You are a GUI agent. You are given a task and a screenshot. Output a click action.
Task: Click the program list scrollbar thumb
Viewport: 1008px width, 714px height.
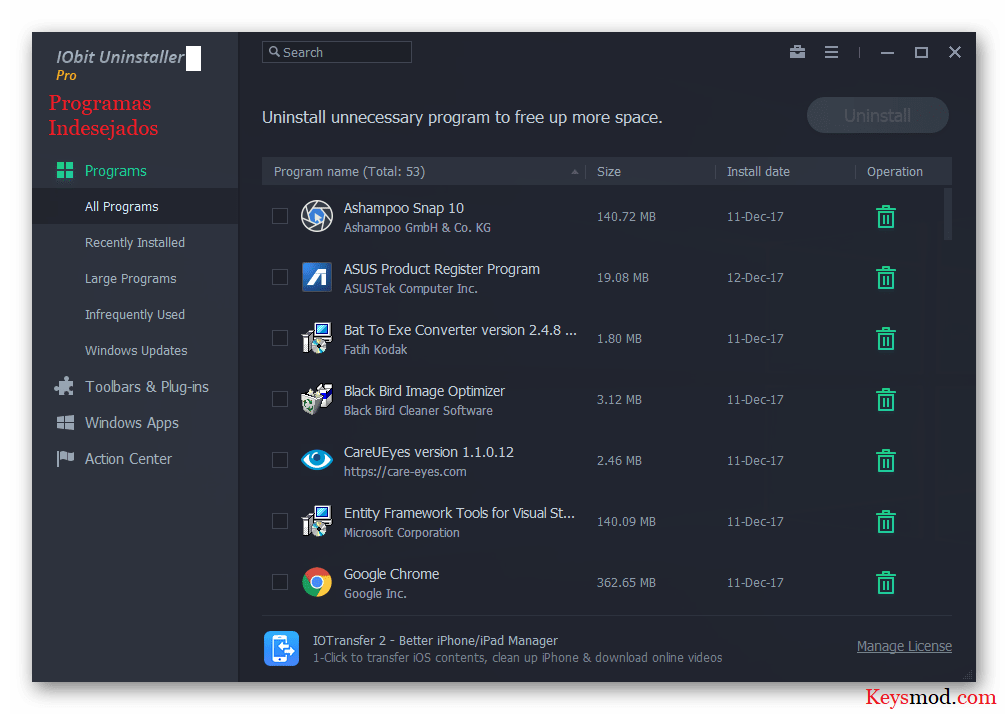point(948,214)
